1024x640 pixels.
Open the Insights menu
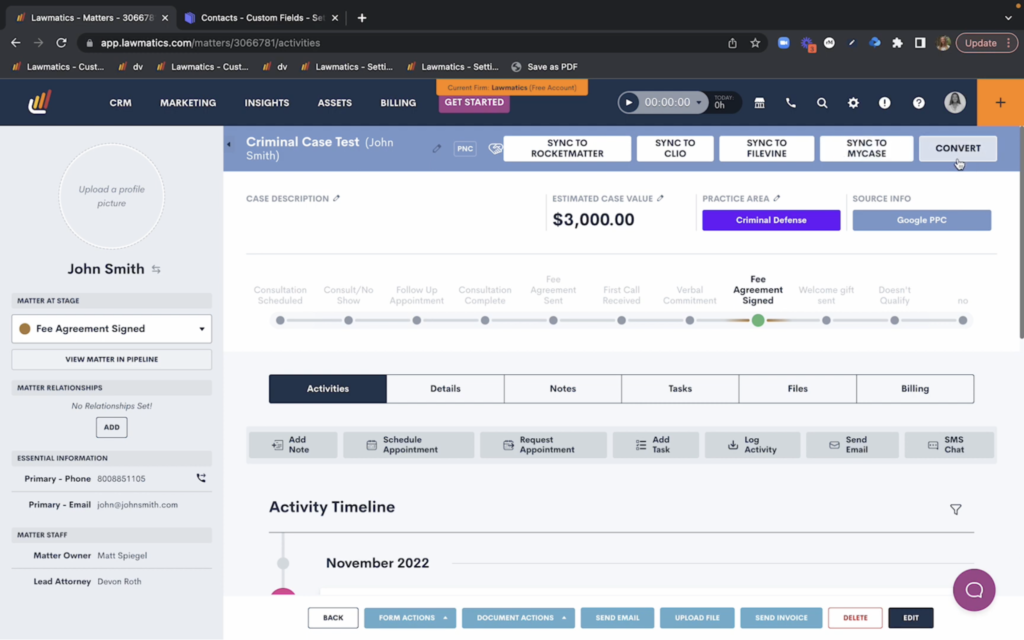(266, 103)
